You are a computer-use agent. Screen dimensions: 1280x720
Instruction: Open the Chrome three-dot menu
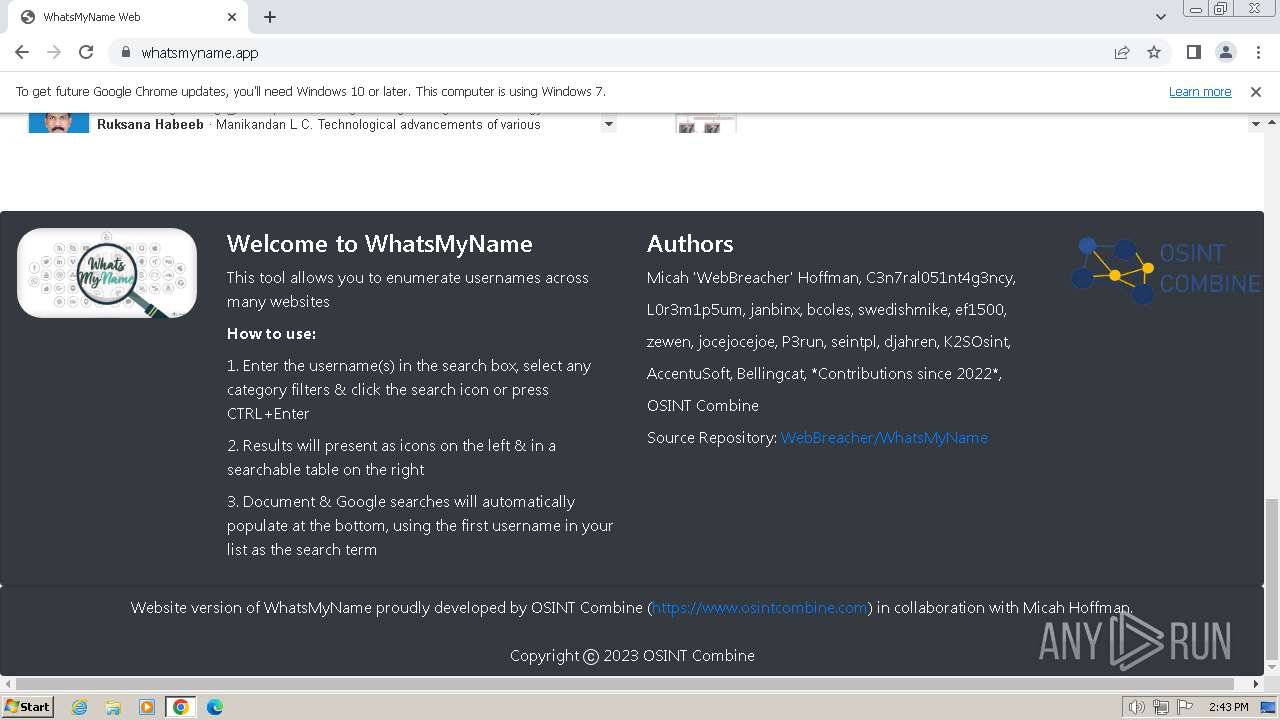(x=1256, y=52)
